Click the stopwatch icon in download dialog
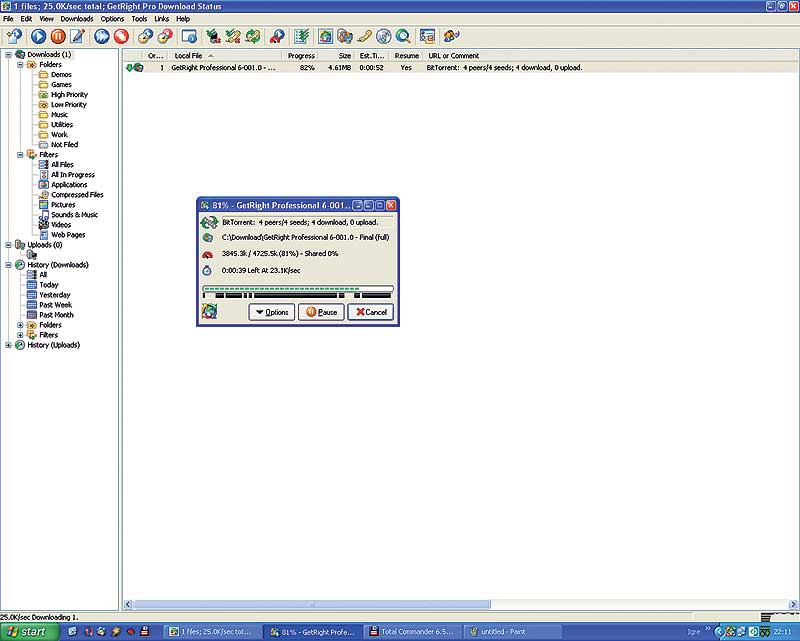Screen dimensions: 800x641 207,270
